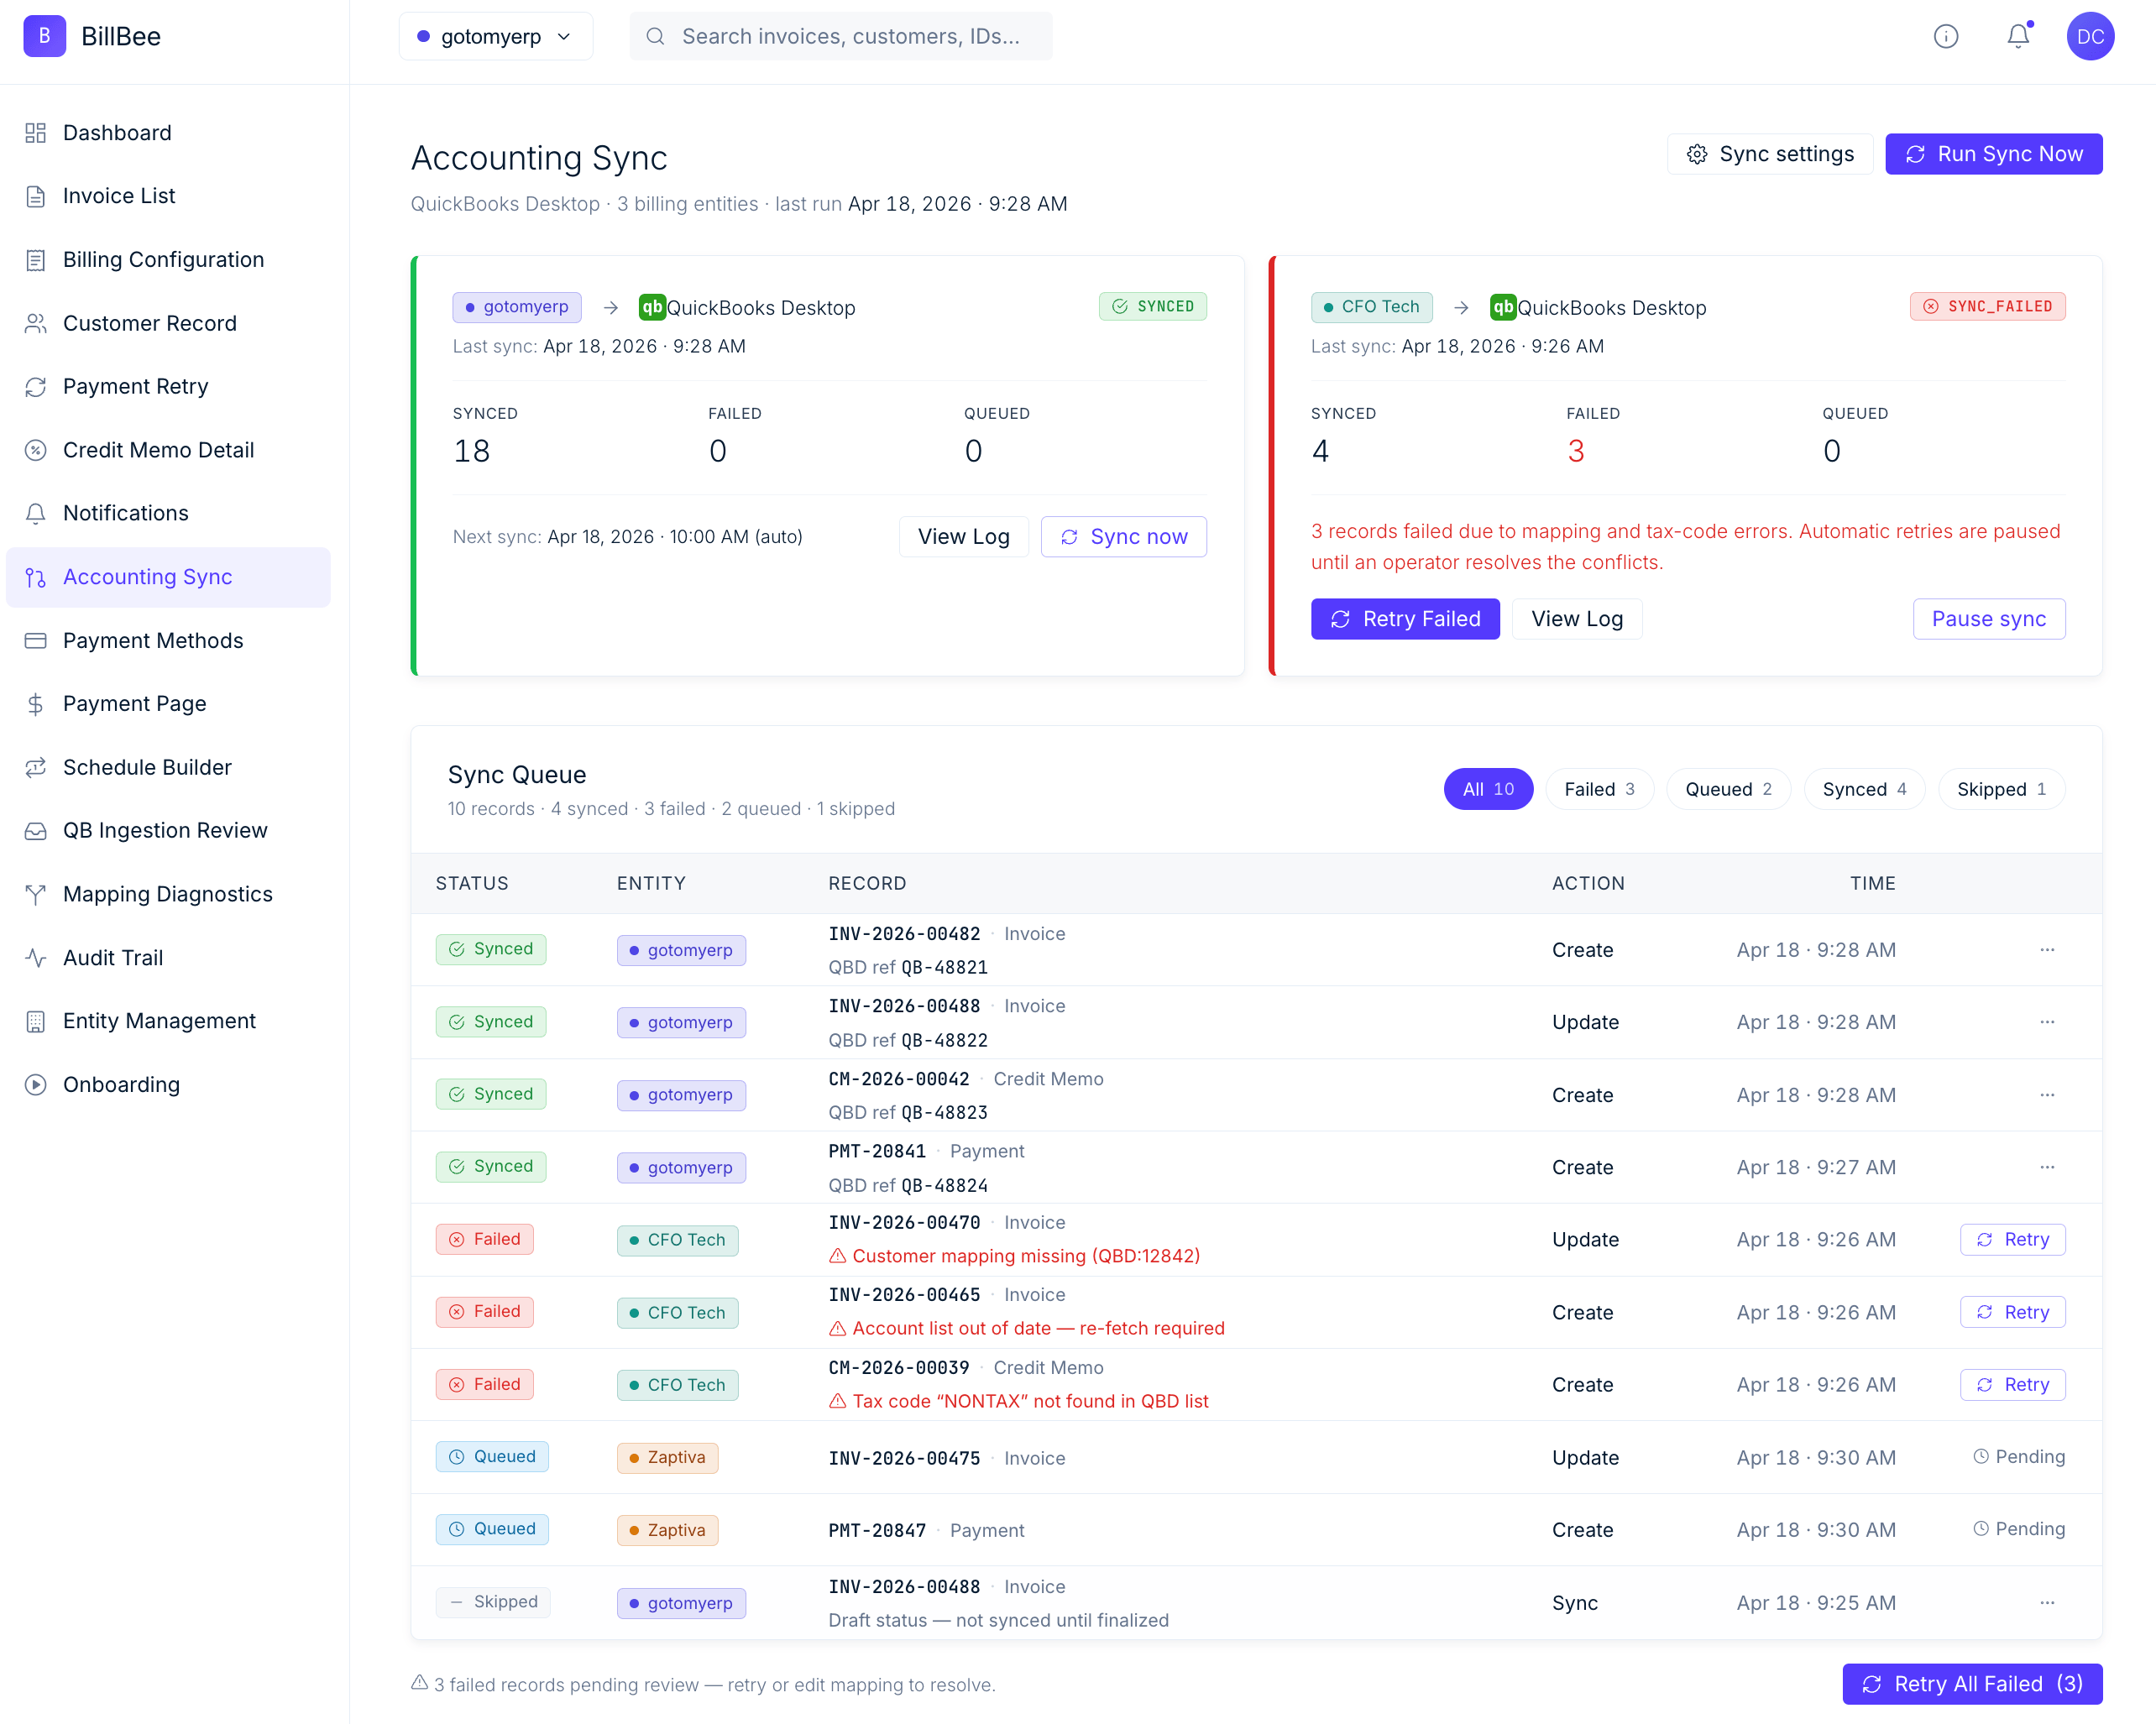This screenshot has width=2156, height=1724.
Task: Click the Skipped status badge
Action: coord(493,1603)
